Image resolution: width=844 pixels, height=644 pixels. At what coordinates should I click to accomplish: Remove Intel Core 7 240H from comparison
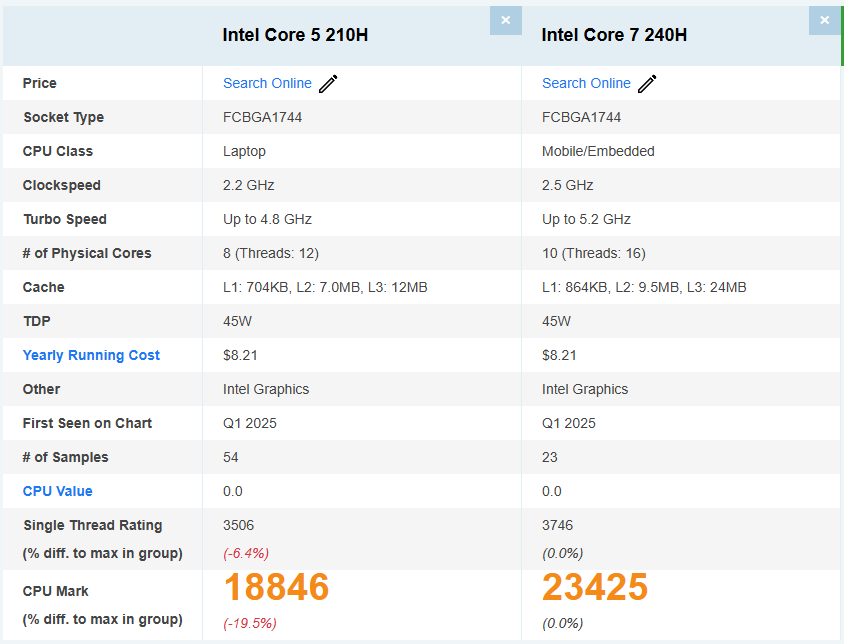pos(824,20)
